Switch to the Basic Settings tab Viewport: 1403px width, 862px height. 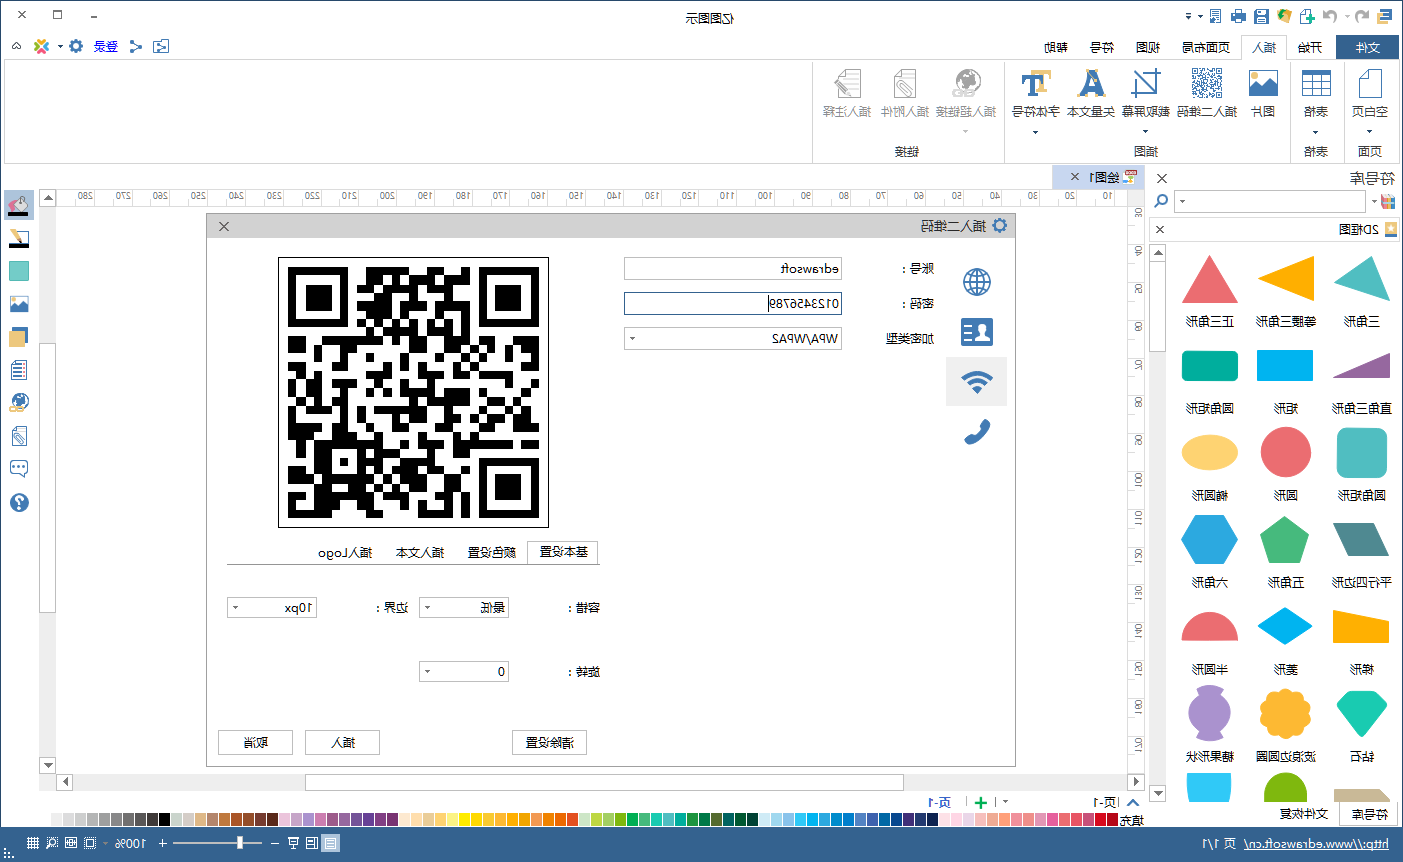[563, 552]
